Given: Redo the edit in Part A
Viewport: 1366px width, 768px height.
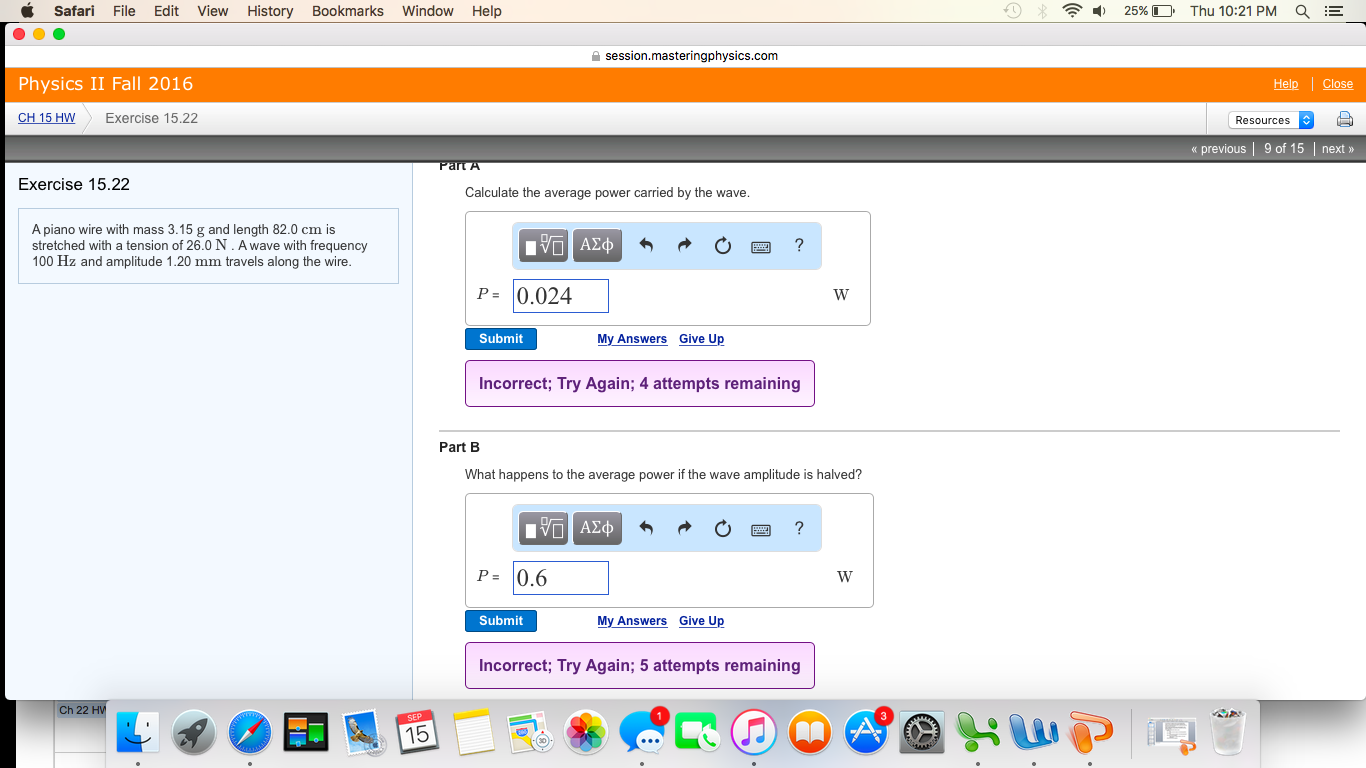Looking at the screenshot, I should coord(685,245).
